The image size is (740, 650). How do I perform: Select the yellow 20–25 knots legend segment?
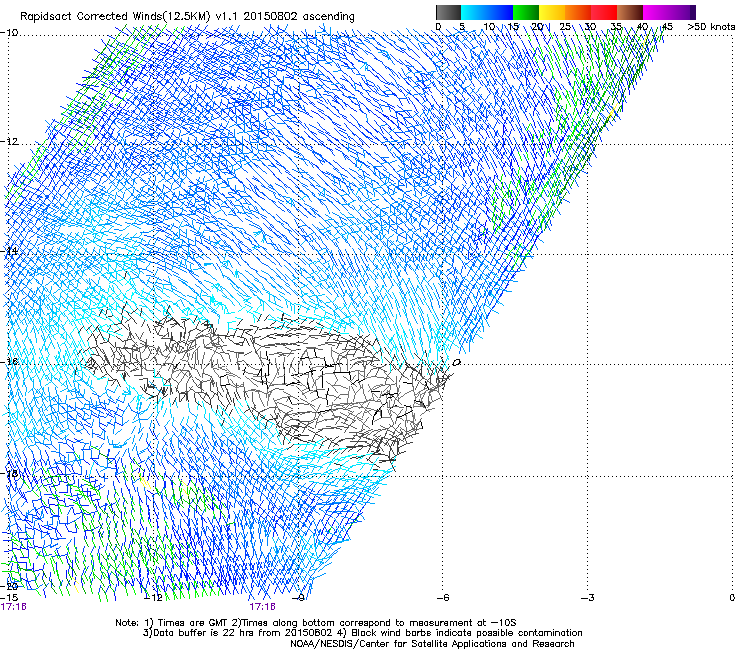552,12
